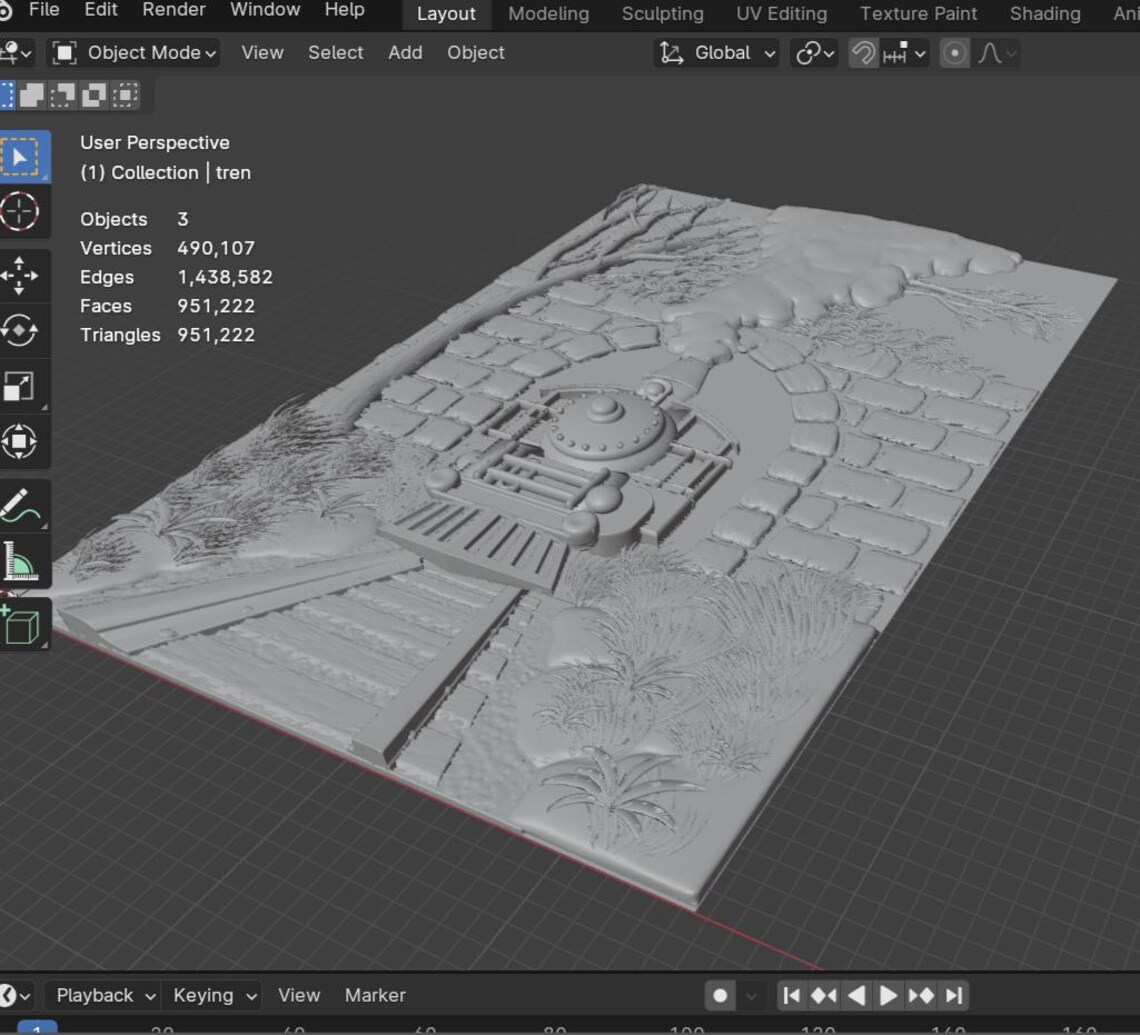The width and height of the screenshot is (1140, 1035).
Task: Jump to the previous keyframe
Action: pyautogui.click(x=824, y=995)
